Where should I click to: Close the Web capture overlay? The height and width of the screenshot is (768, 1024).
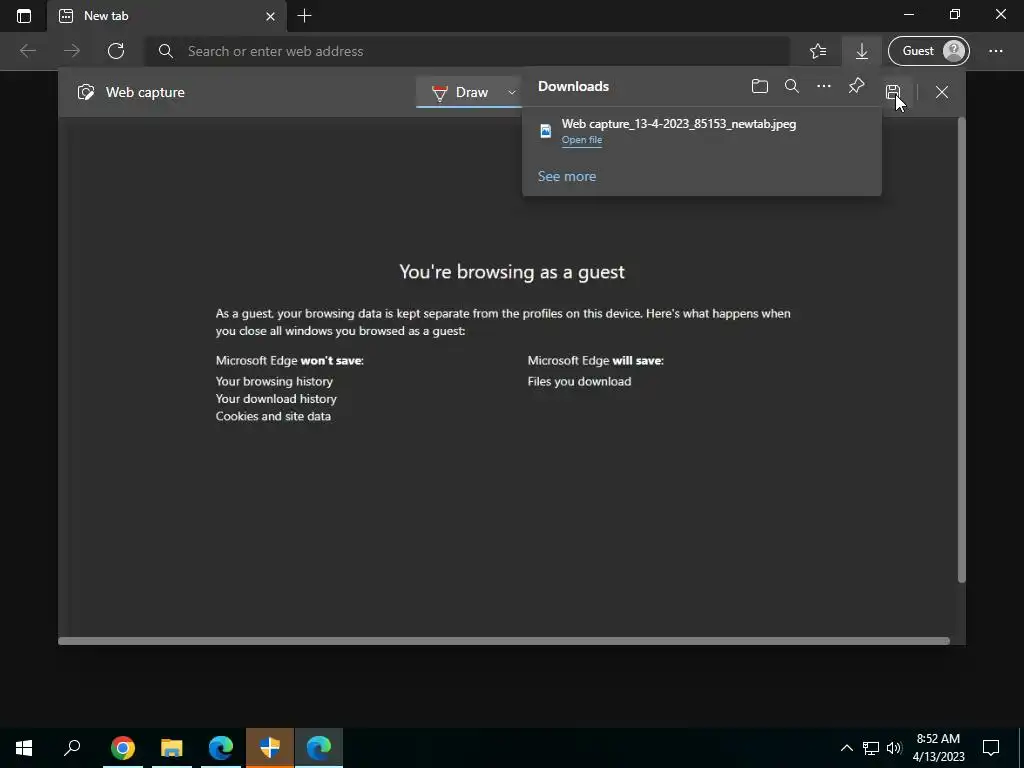tap(942, 92)
